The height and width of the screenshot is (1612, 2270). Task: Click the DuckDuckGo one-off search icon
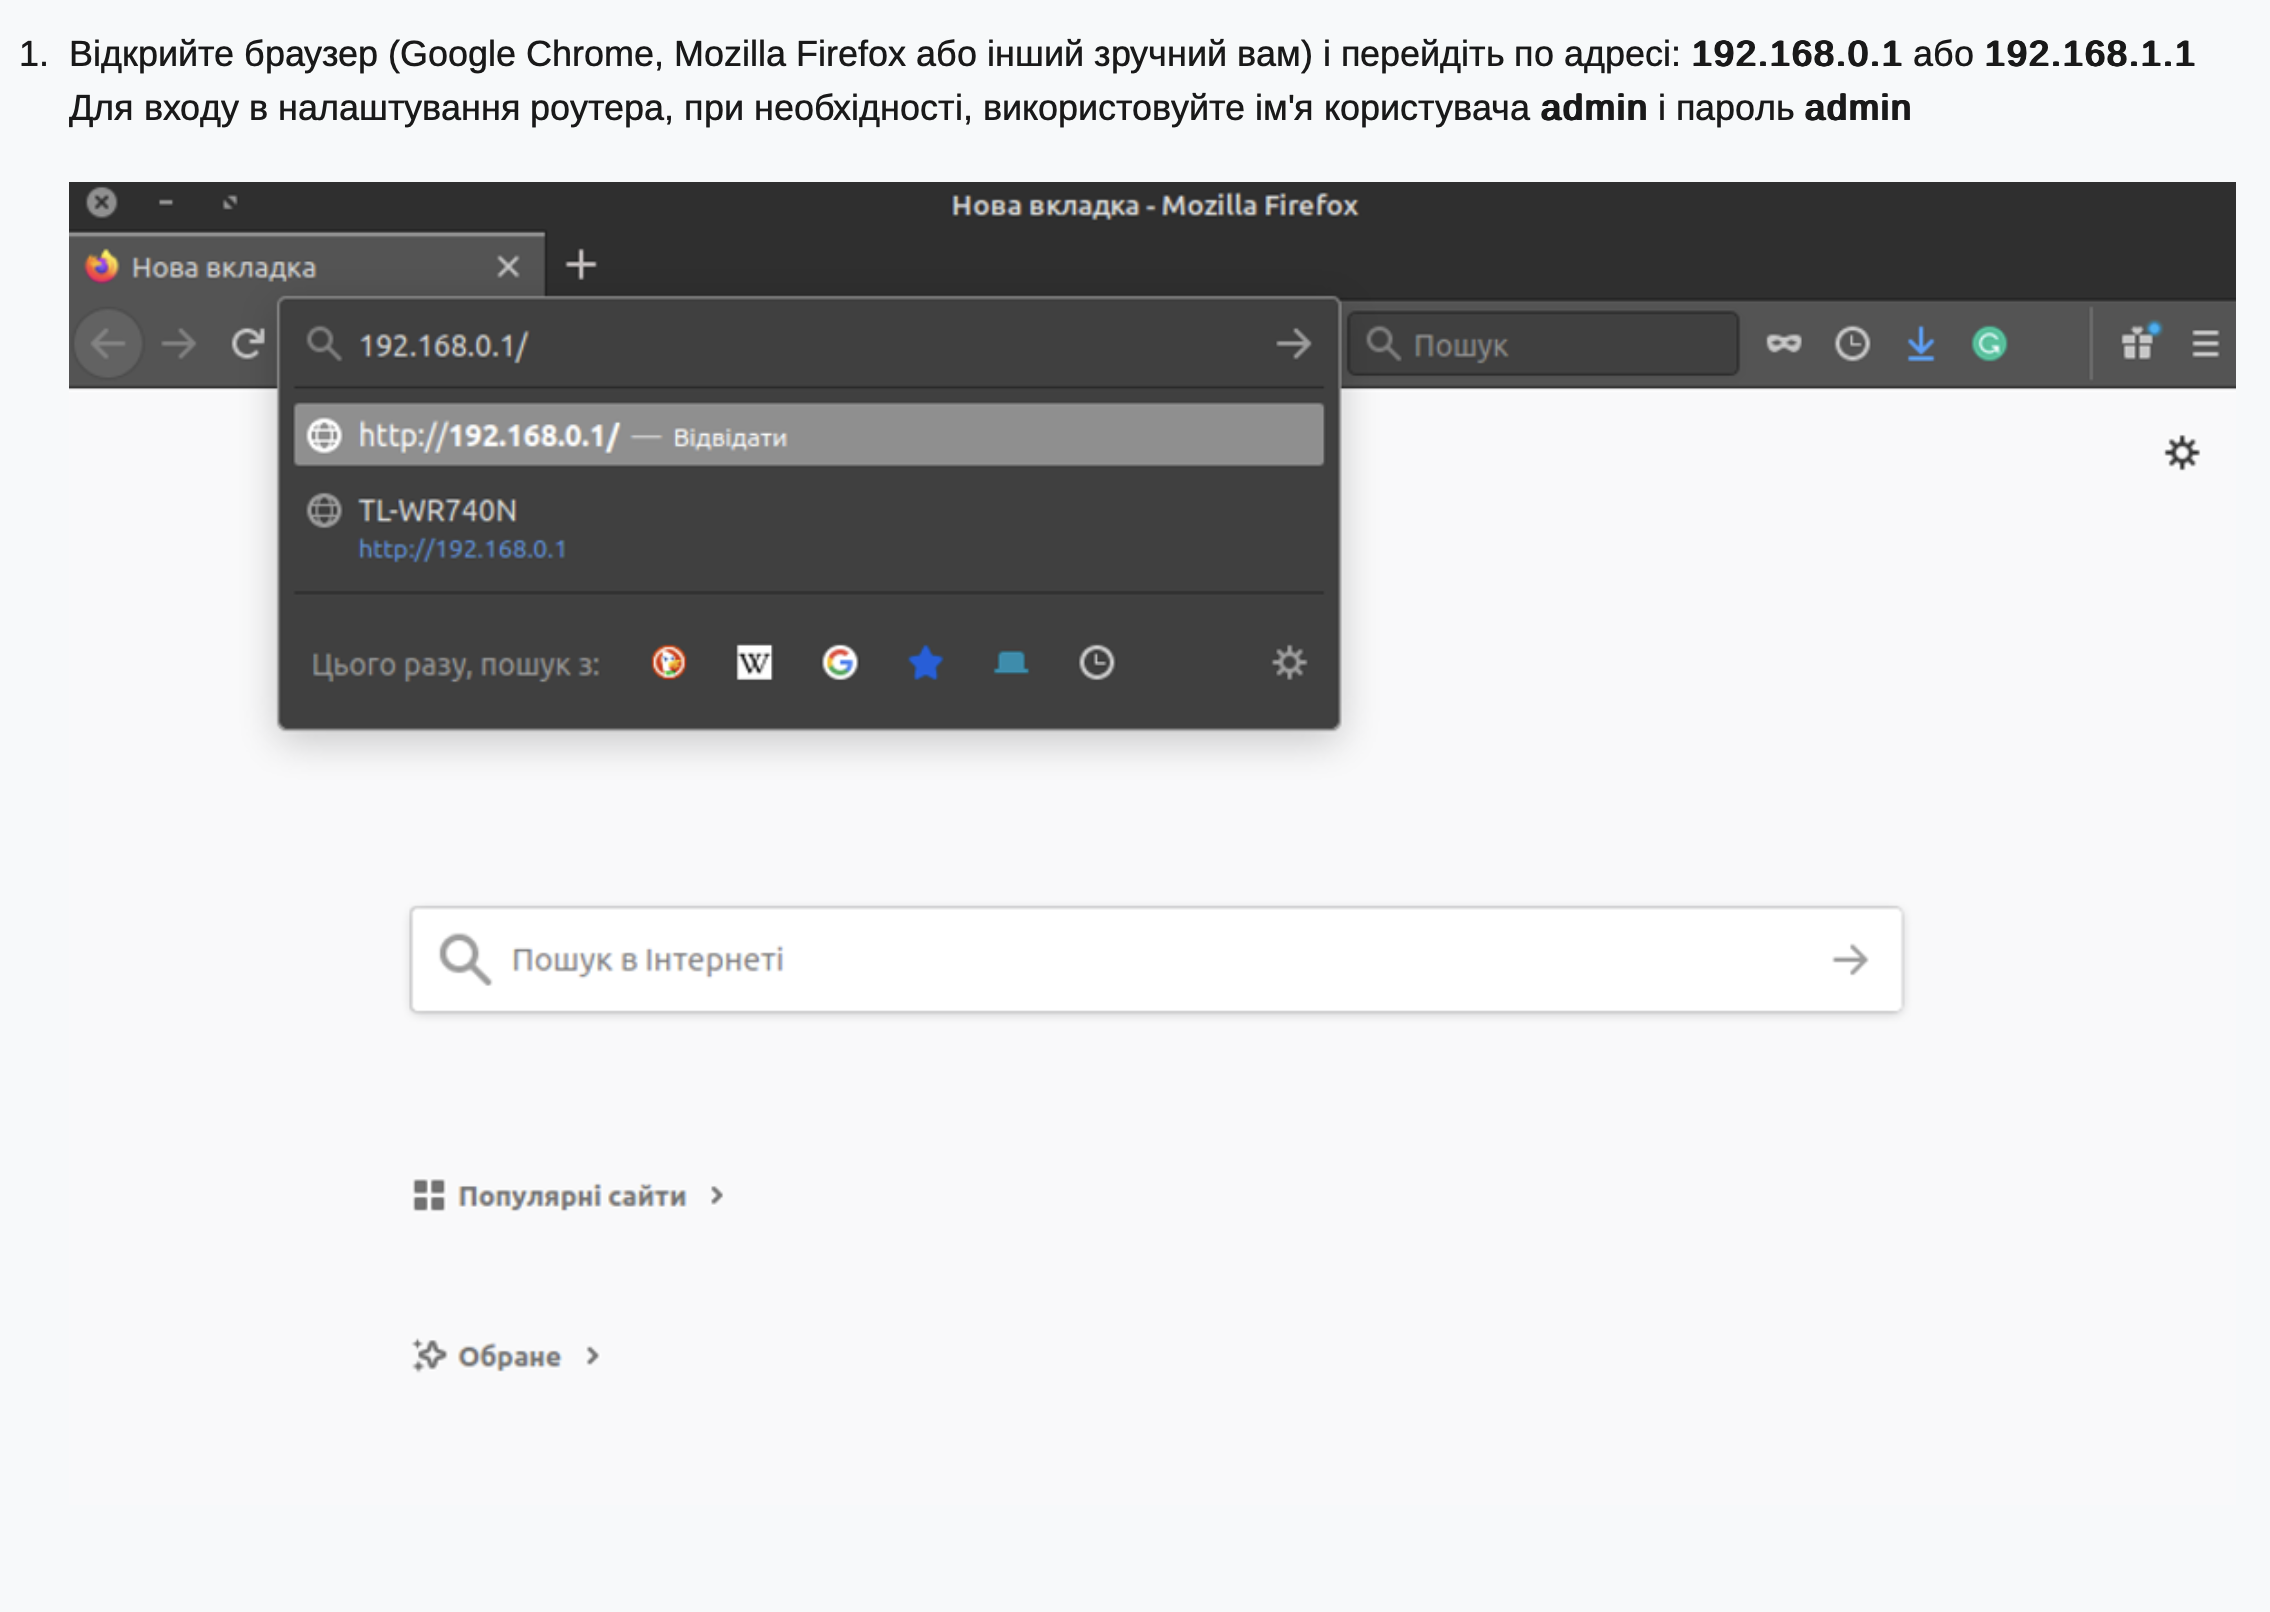pos(668,662)
